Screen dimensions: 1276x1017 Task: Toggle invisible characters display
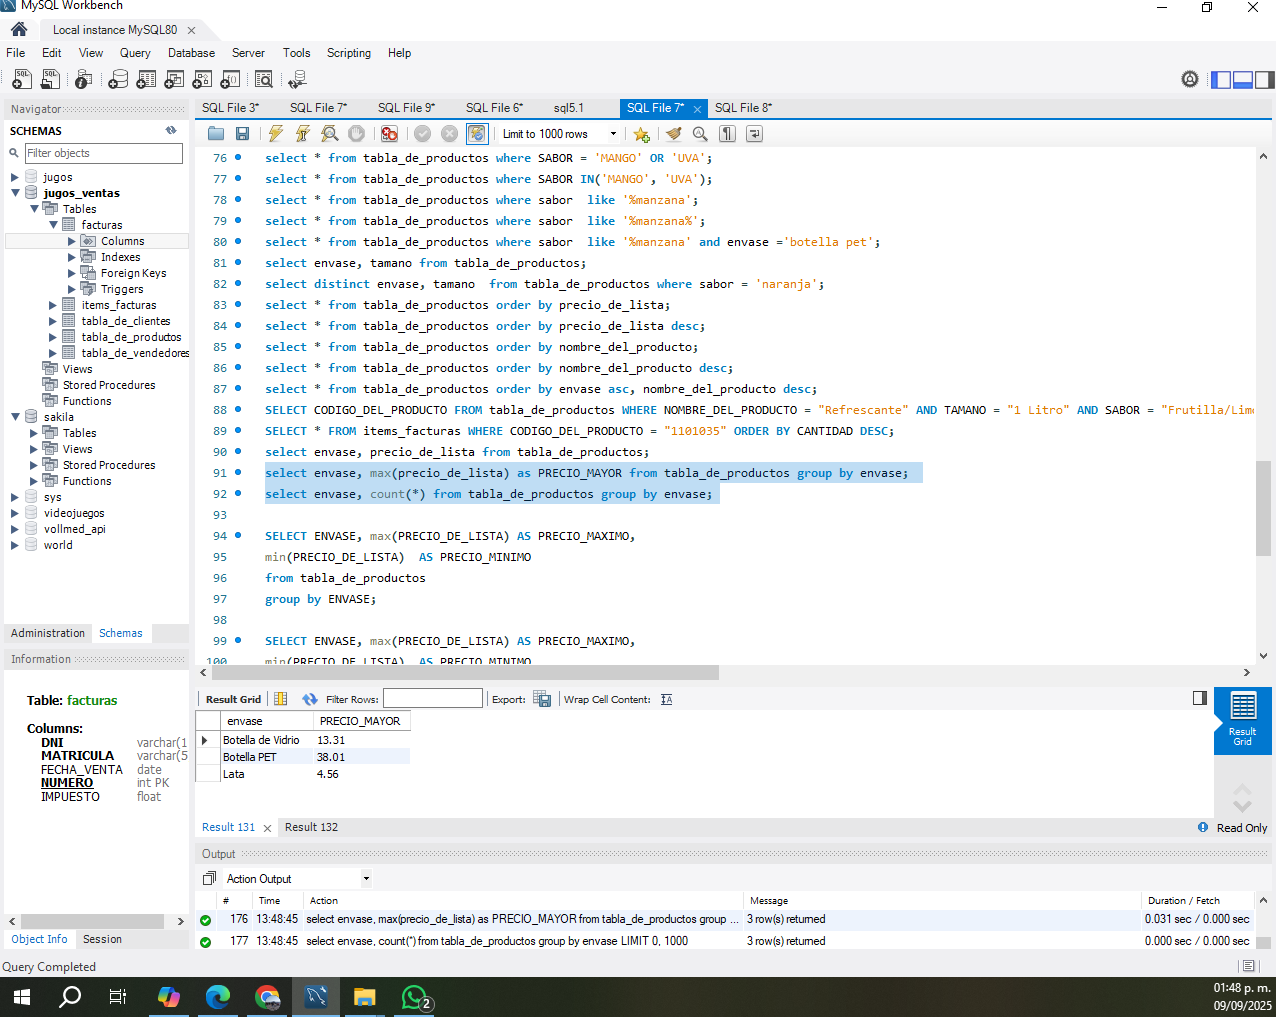click(728, 134)
